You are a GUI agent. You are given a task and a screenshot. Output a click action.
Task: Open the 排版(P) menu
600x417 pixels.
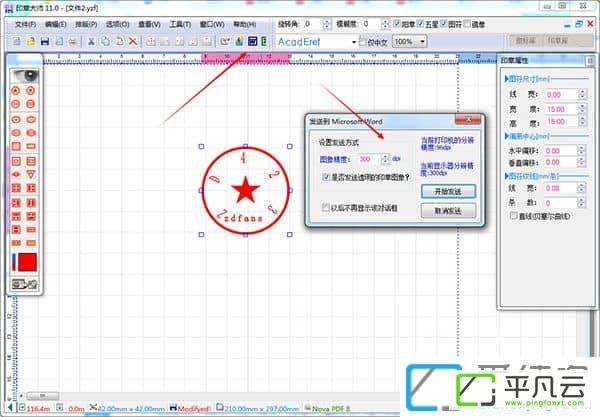[x=86, y=24]
